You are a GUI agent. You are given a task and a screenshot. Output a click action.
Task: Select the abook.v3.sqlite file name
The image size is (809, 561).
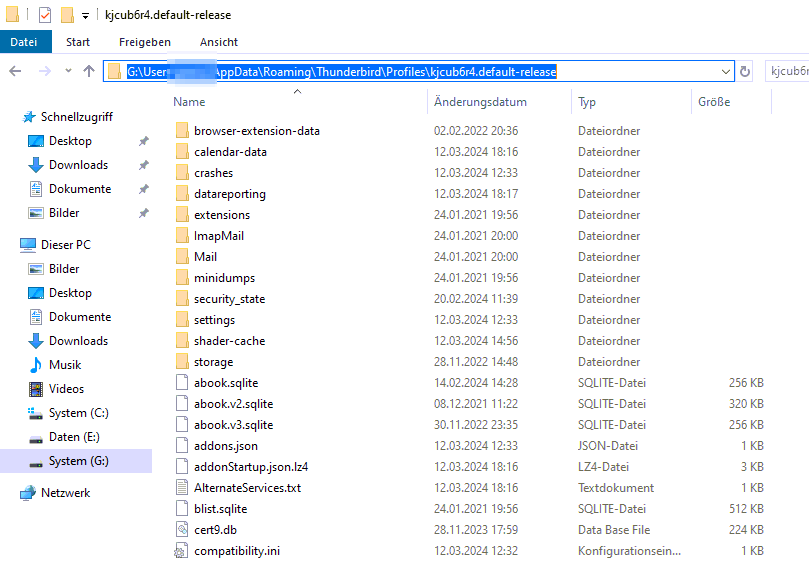234,425
